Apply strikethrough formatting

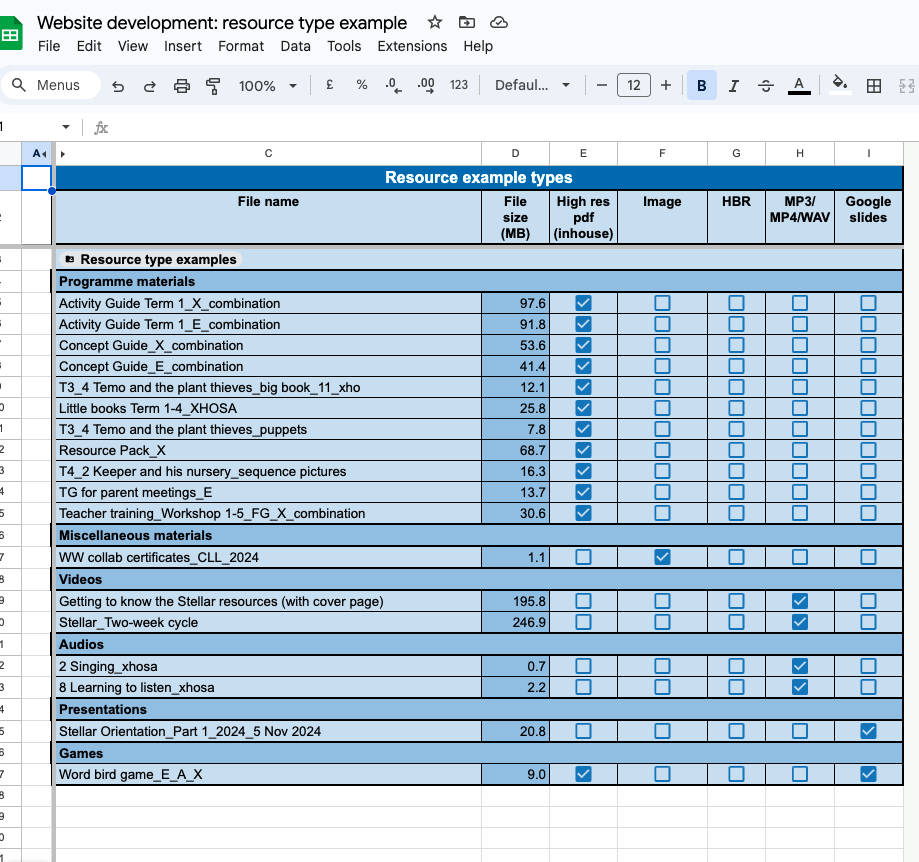pos(766,86)
